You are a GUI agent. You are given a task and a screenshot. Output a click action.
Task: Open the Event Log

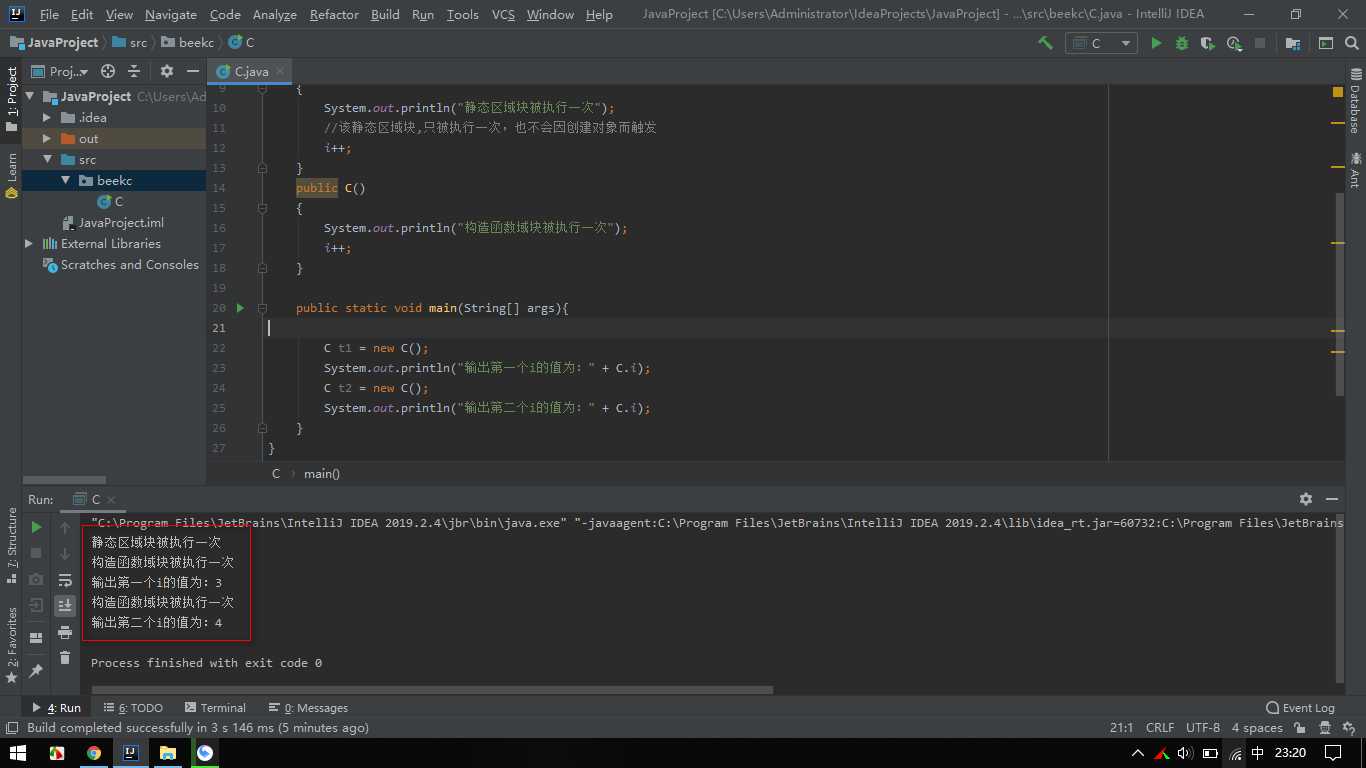point(1300,707)
